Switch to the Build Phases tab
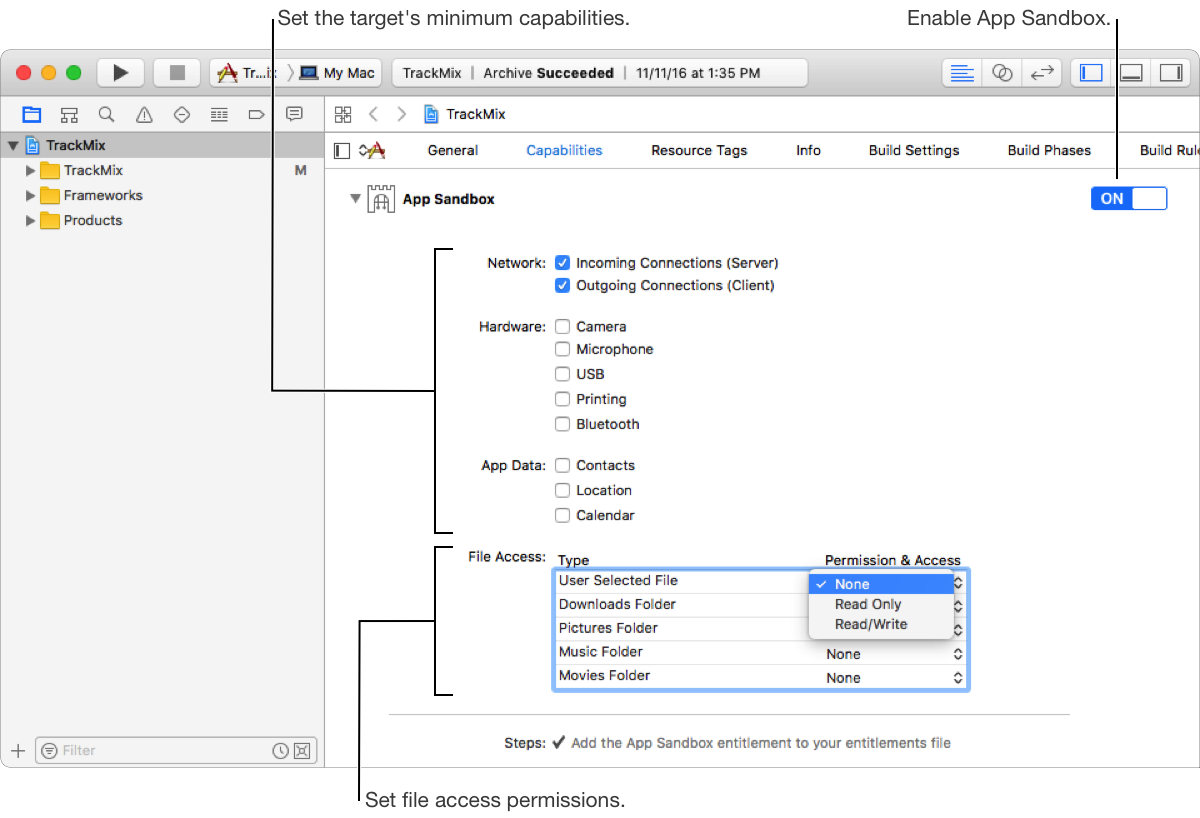 (1049, 151)
